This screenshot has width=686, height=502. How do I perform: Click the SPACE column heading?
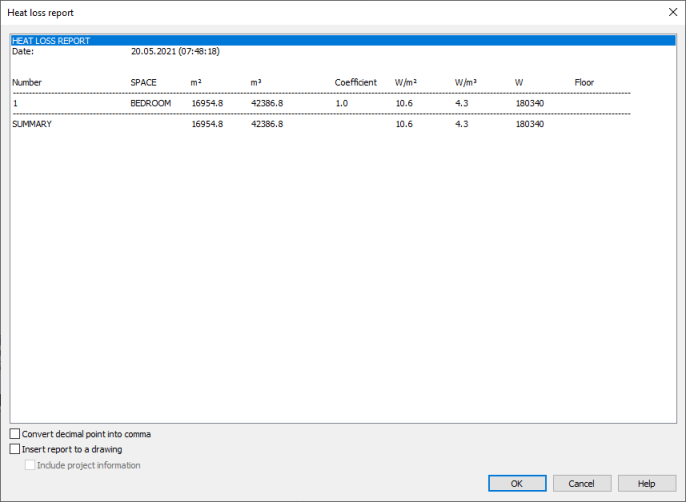point(144,82)
